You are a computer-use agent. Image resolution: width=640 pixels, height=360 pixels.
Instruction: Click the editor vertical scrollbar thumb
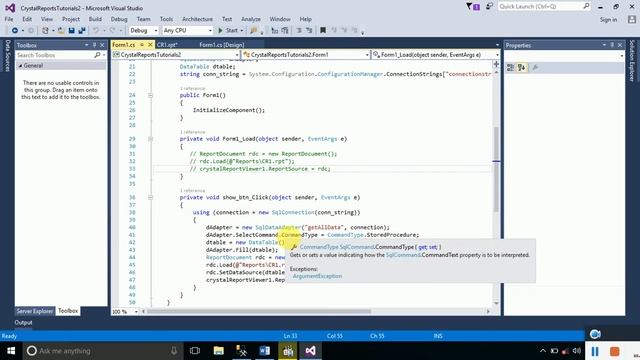click(496, 169)
